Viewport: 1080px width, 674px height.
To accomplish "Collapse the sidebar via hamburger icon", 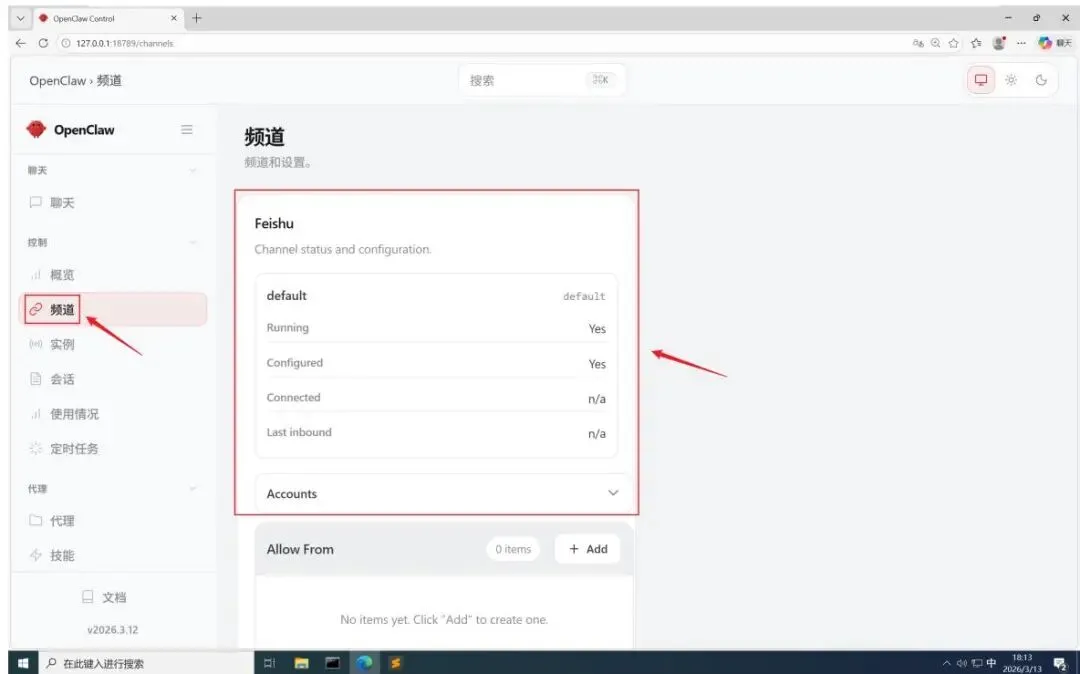I will coord(187,129).
